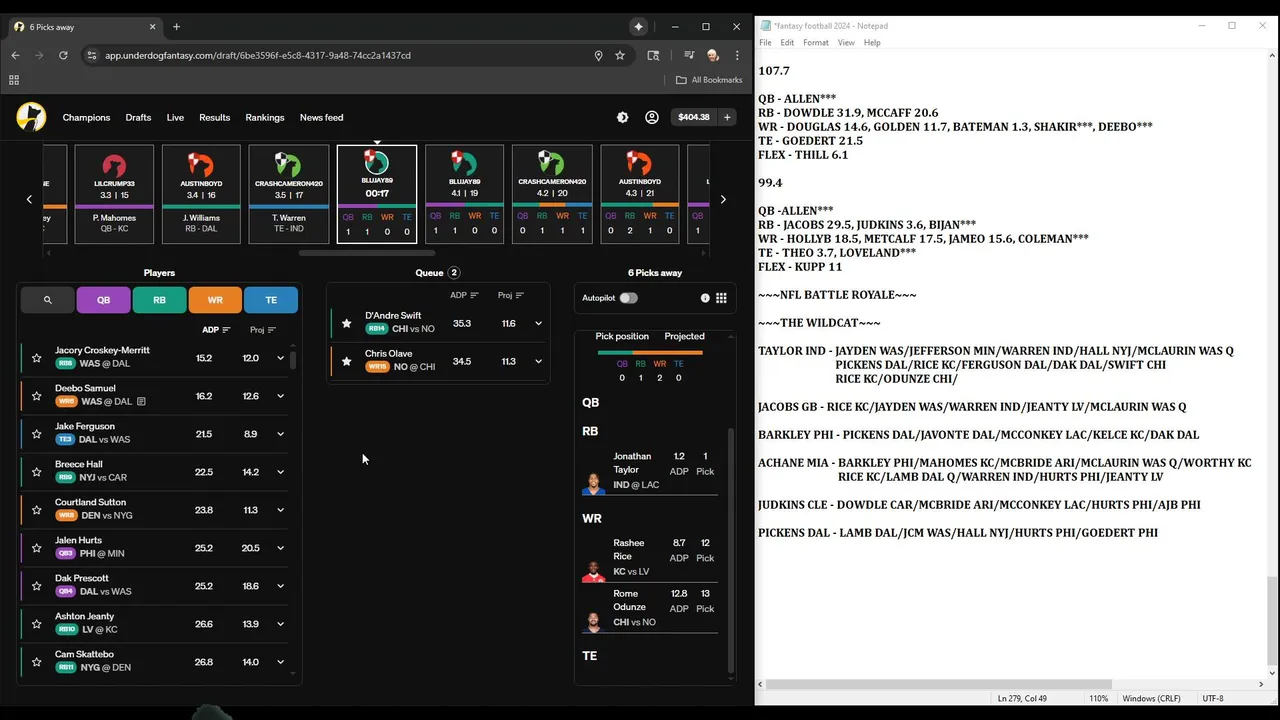This screenshot has width=1280, height=720.
Task: Click the plus icon beside $404.38 balance
Action: [x=727, y=117]
